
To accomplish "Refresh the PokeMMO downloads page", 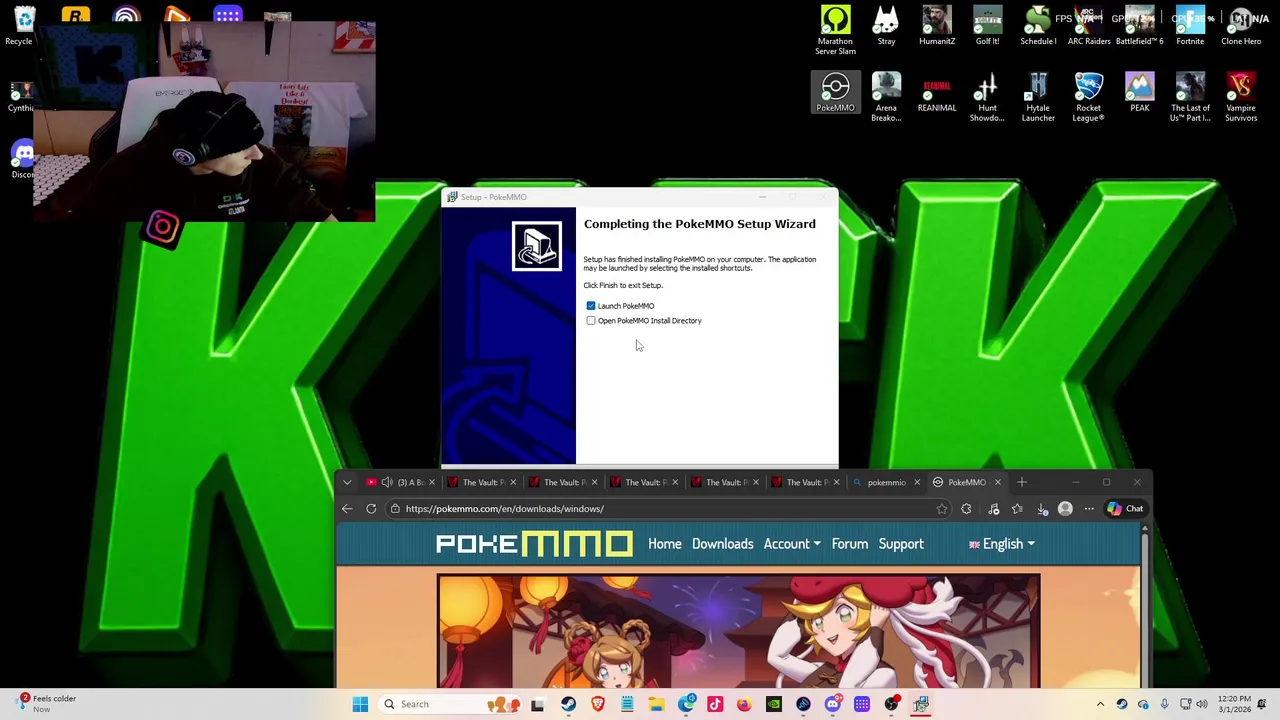I will 371,509.
